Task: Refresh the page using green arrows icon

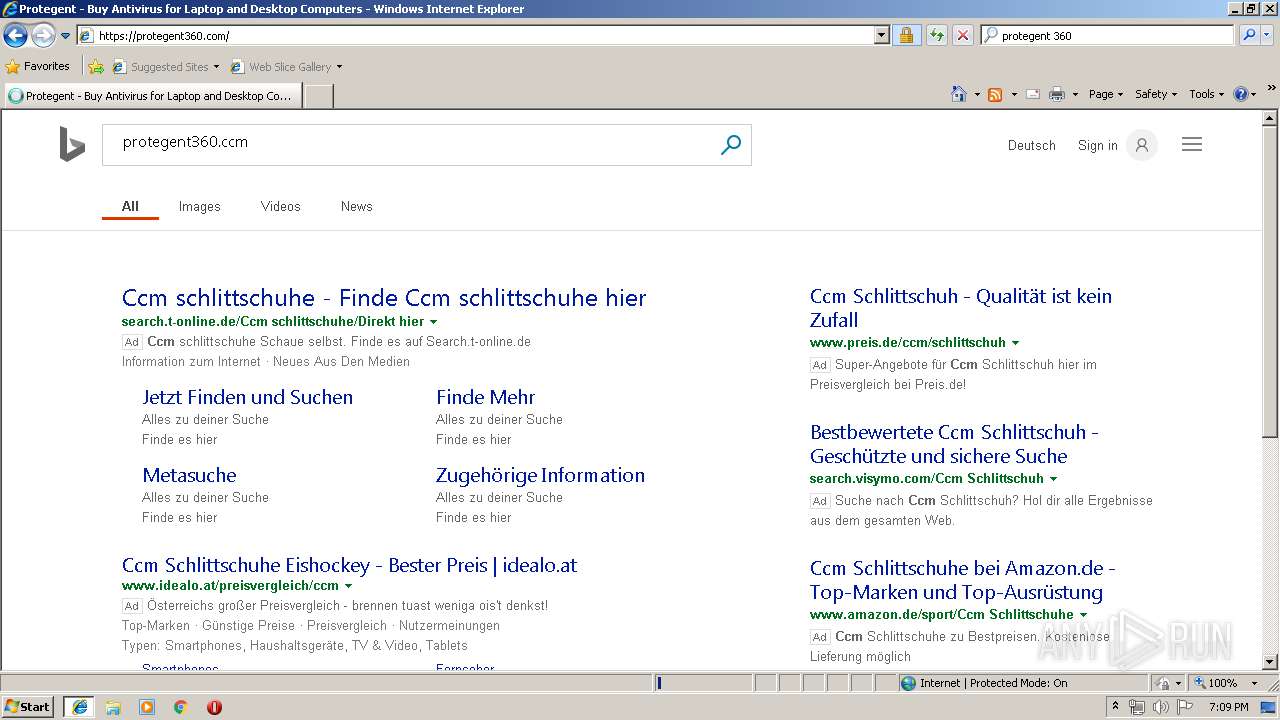Action: click(x=936, y=35)
